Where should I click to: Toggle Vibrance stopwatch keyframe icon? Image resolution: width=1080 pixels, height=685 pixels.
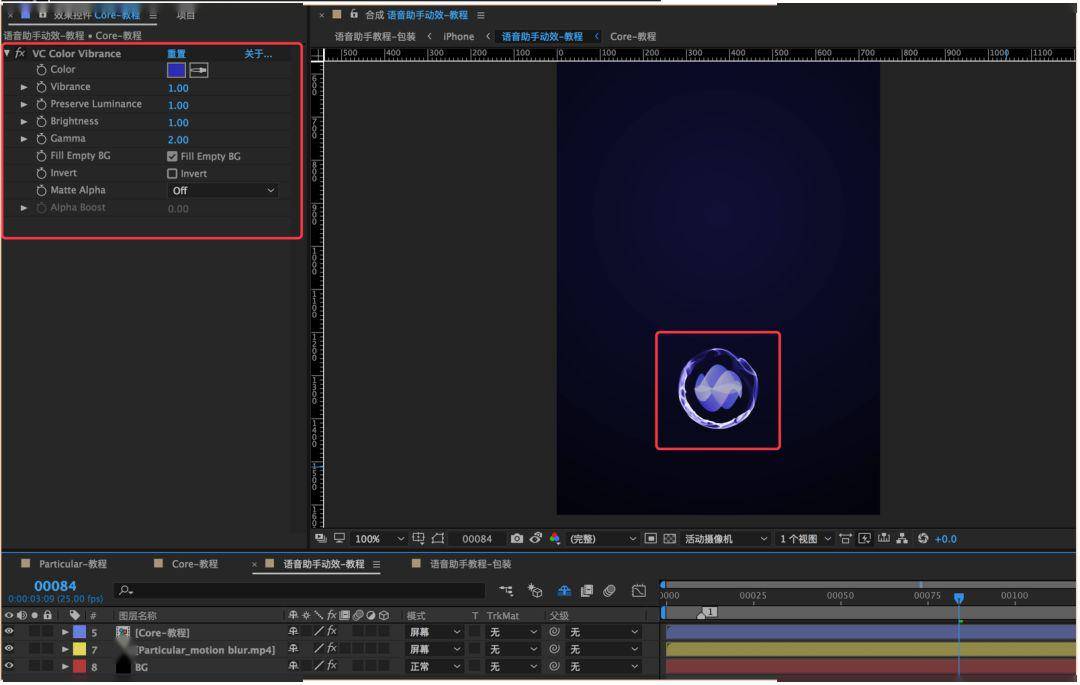pos(41,87)
